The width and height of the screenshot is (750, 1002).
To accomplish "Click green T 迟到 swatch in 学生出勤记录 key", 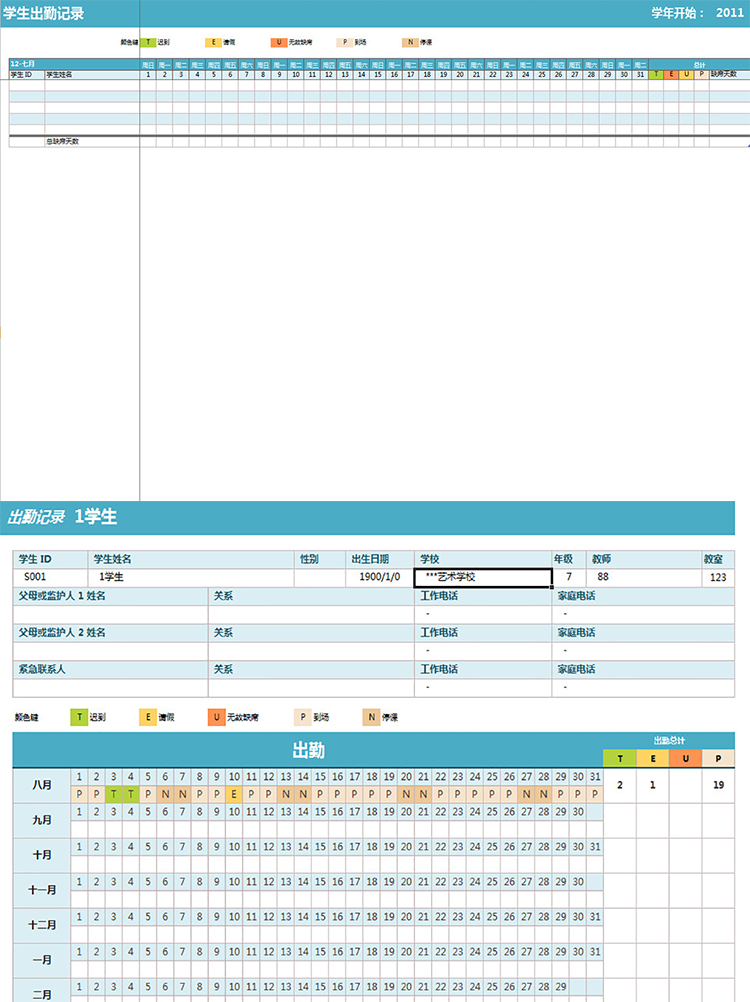I will tap(148, 42).
